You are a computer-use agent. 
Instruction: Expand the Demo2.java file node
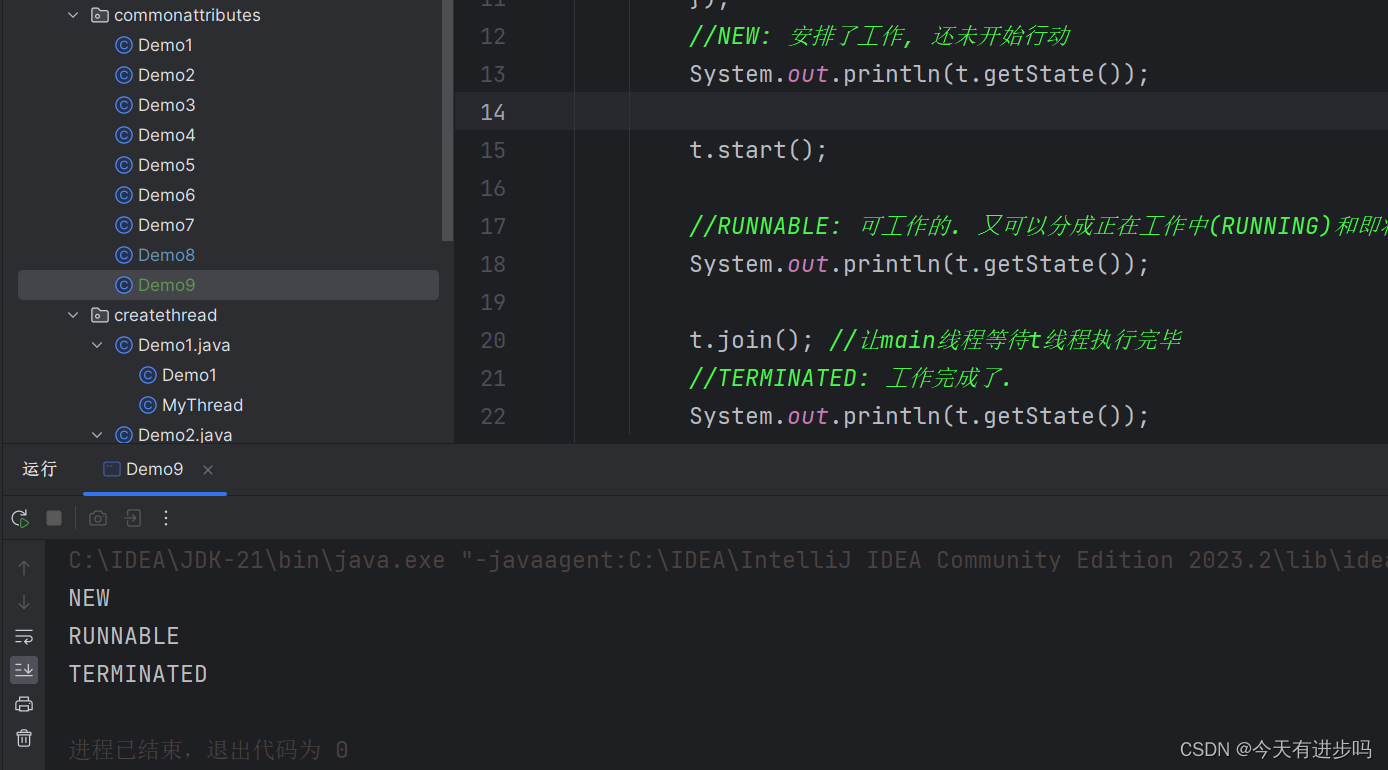pyautogui.click(x=96, y=434)
